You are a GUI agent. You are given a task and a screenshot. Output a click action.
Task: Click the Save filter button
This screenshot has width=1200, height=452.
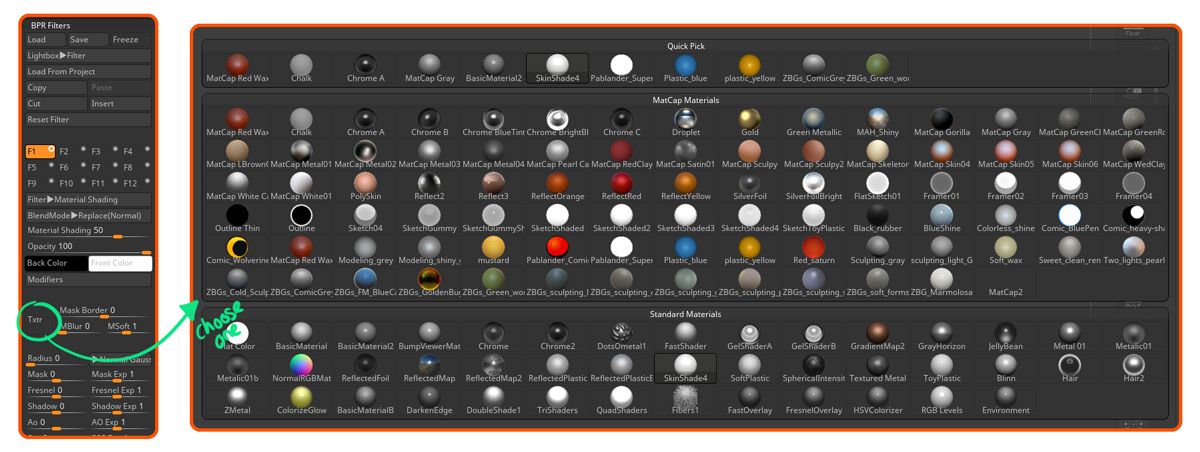88,40
